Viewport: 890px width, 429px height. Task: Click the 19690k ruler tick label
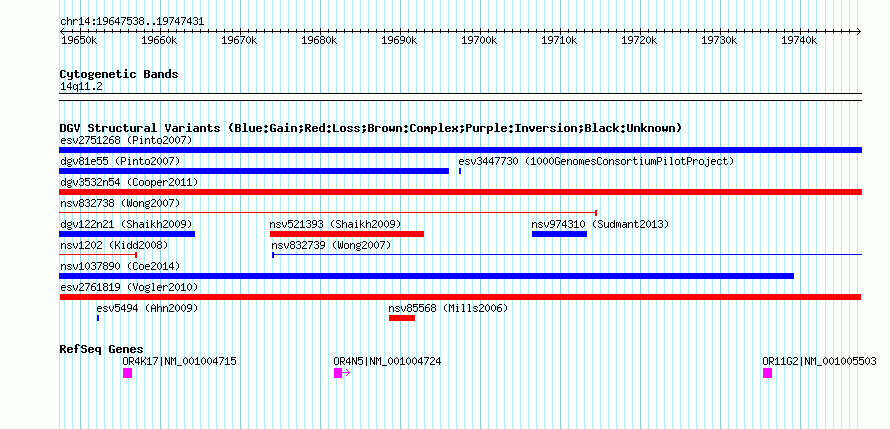[399, 40]
